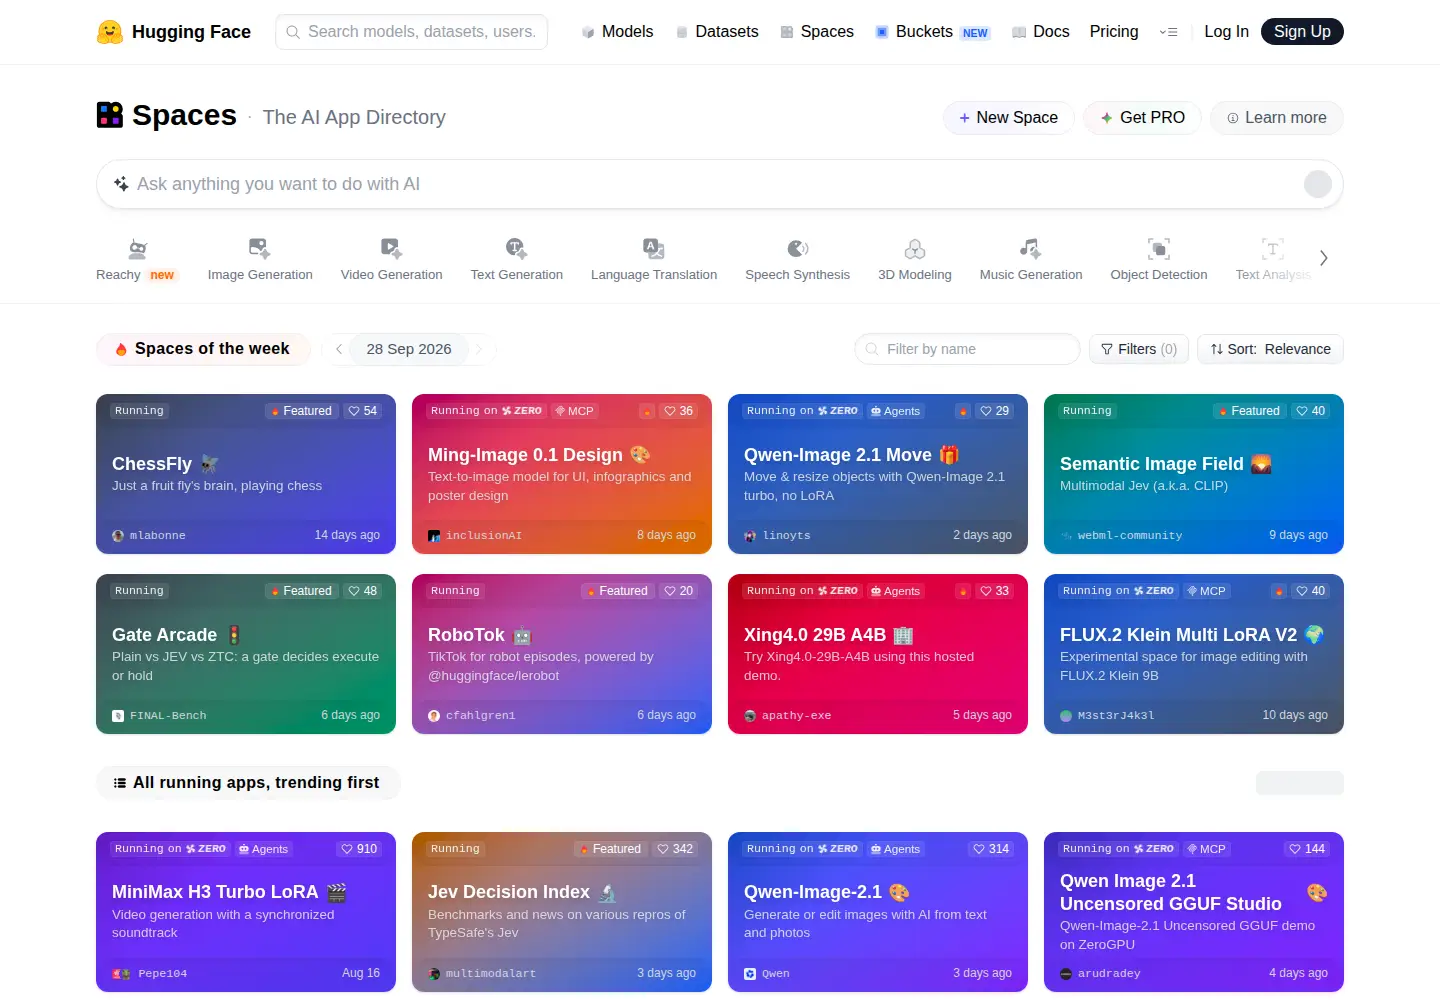Like the RoboTok space heart button
This screenshot has height=1000, width=1440.
point(678,591)
